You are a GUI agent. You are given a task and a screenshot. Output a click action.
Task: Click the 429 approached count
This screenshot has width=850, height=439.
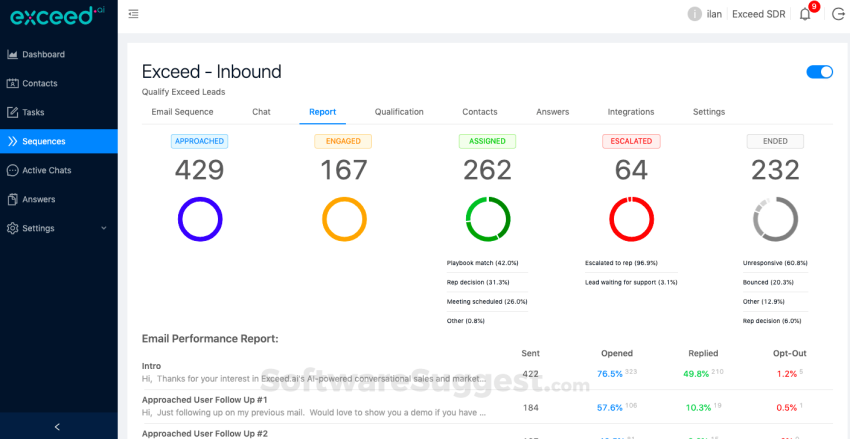(199, 170)
